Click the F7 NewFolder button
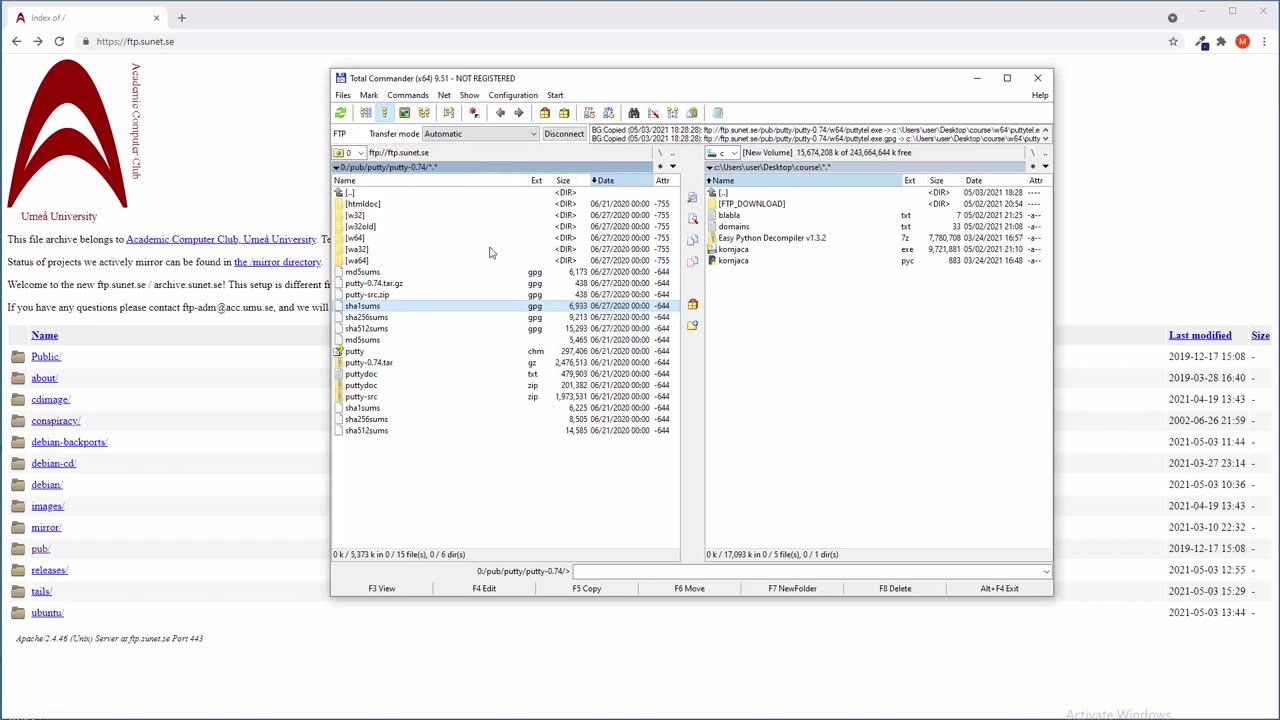The height and width of the screenshot is (720, 1280). [792, 589]
